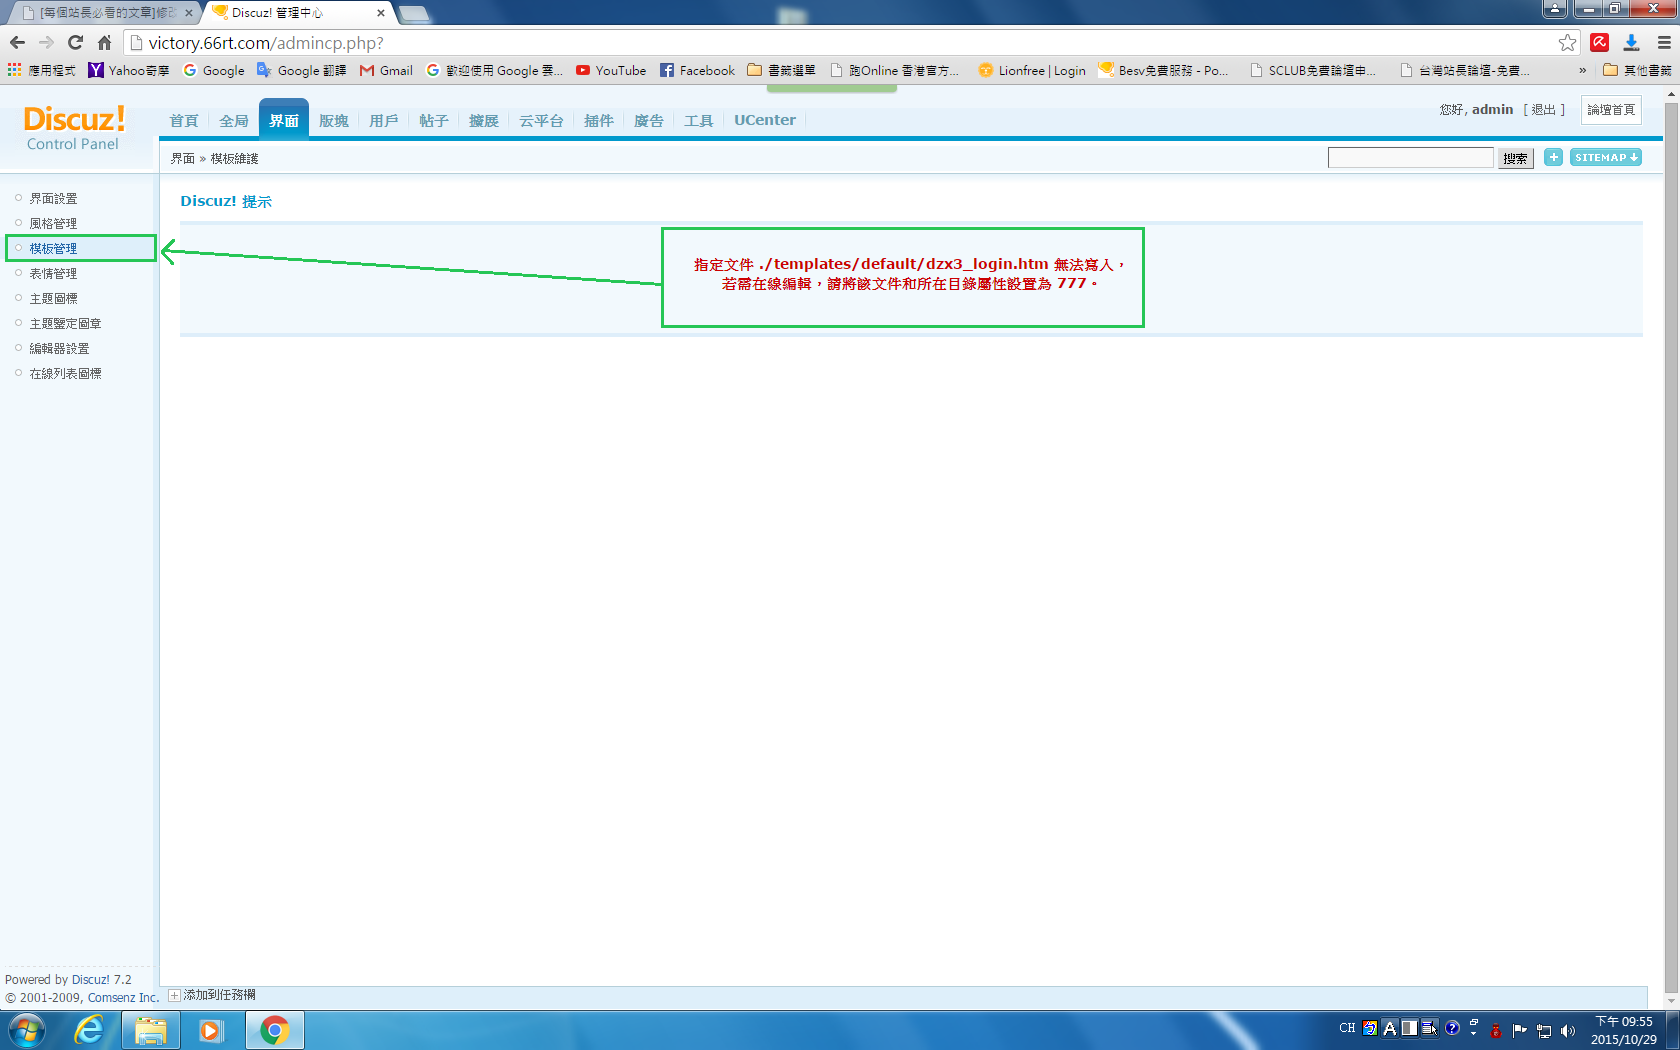The image size is (1680, 1050).
Task: Open the 廣告 nav tab
Action: [649, 120]
